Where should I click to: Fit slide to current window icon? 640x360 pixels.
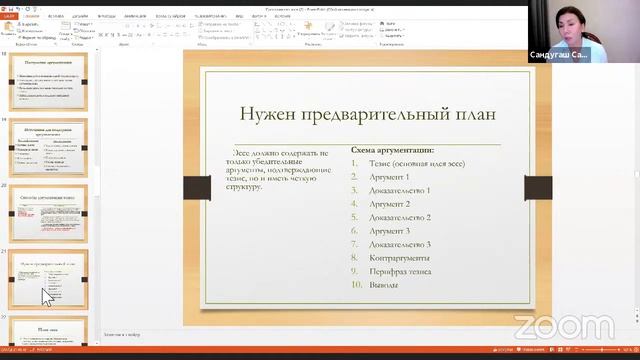click(x=636, y=350)
